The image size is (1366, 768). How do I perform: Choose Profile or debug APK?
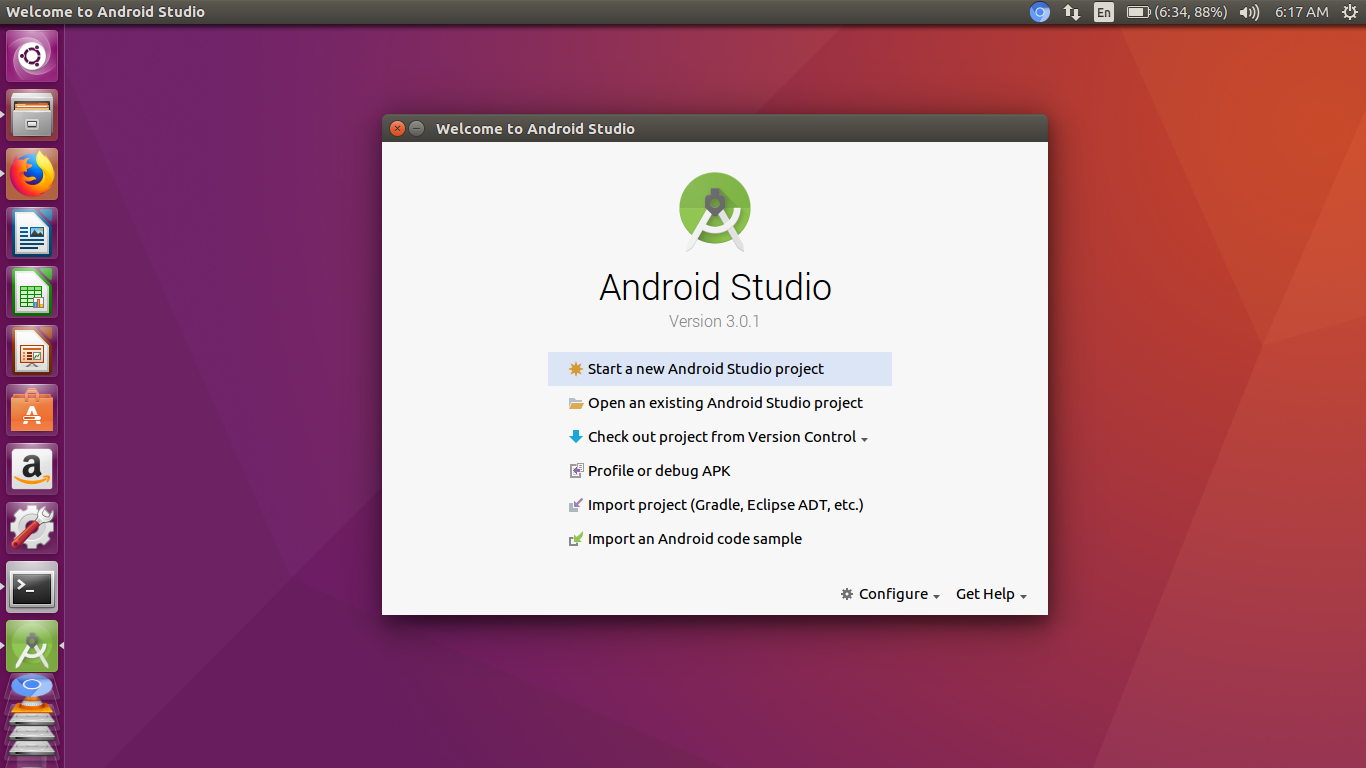pyautogui.click(x=720, y=471)
